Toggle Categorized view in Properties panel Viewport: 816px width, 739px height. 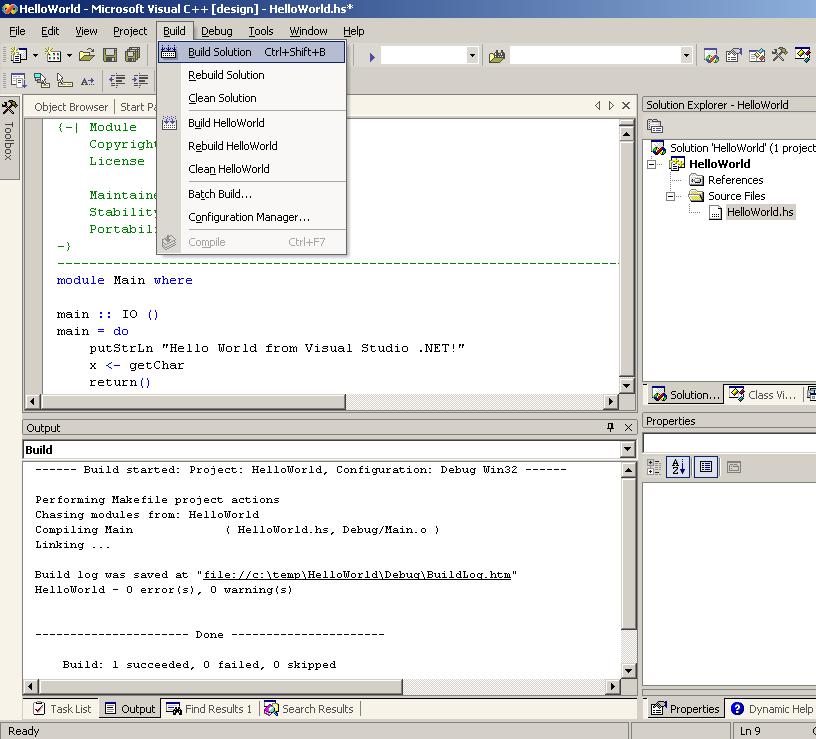[654, 467]
